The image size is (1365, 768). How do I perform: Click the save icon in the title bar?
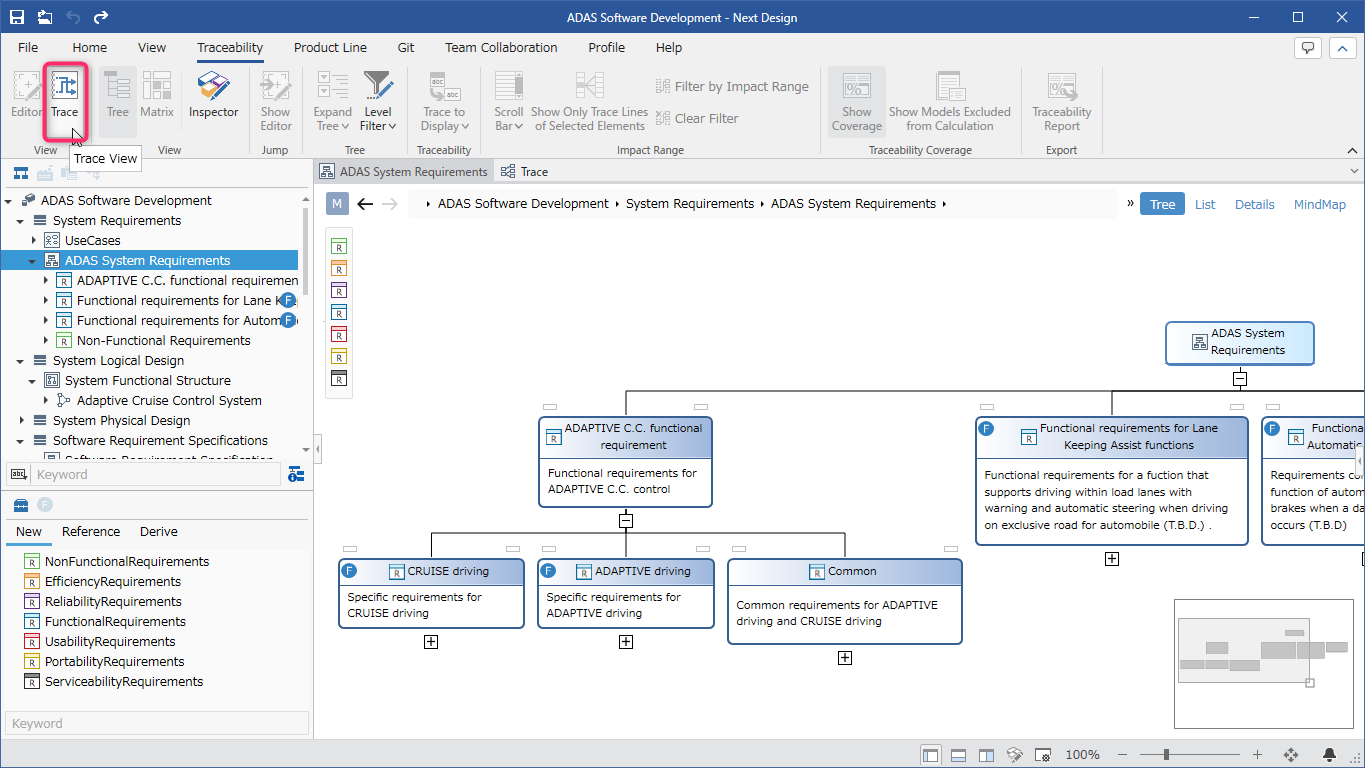coord(17,17)
